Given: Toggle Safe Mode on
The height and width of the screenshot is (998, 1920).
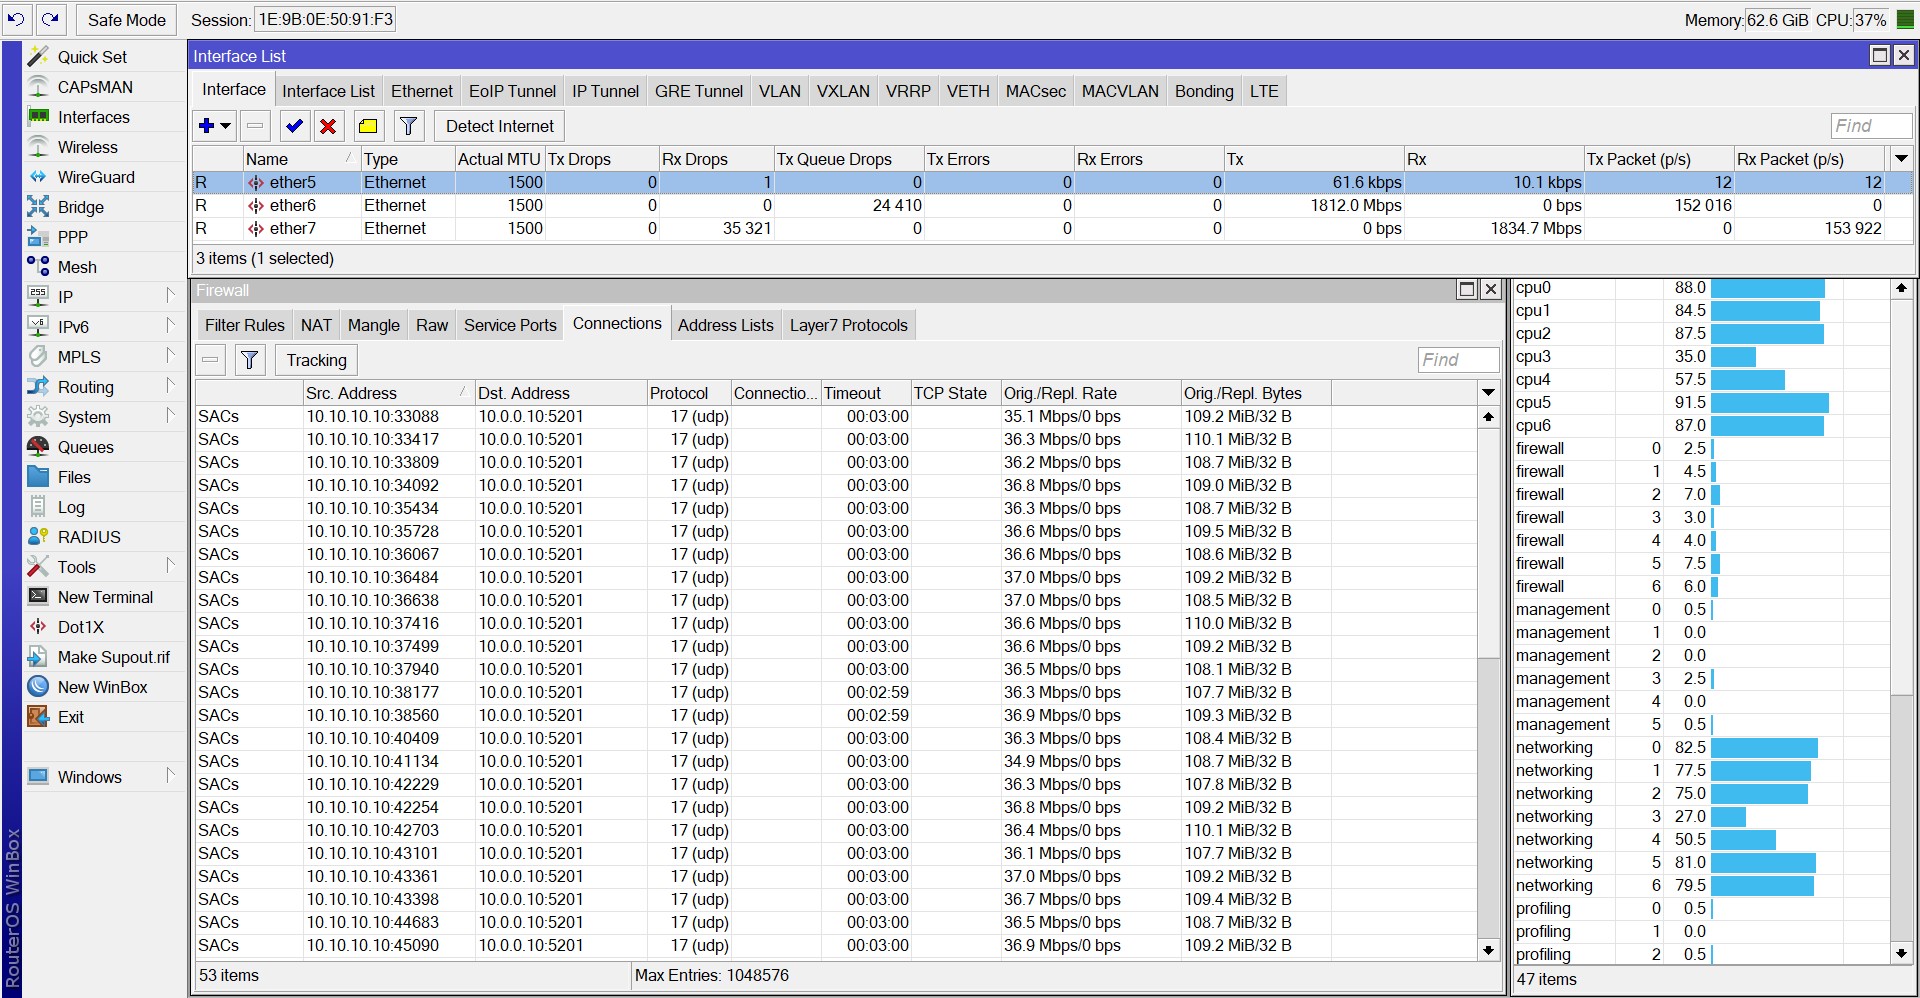Looking at the screenshot, I should pyautogui.click(x=126, y=19).
